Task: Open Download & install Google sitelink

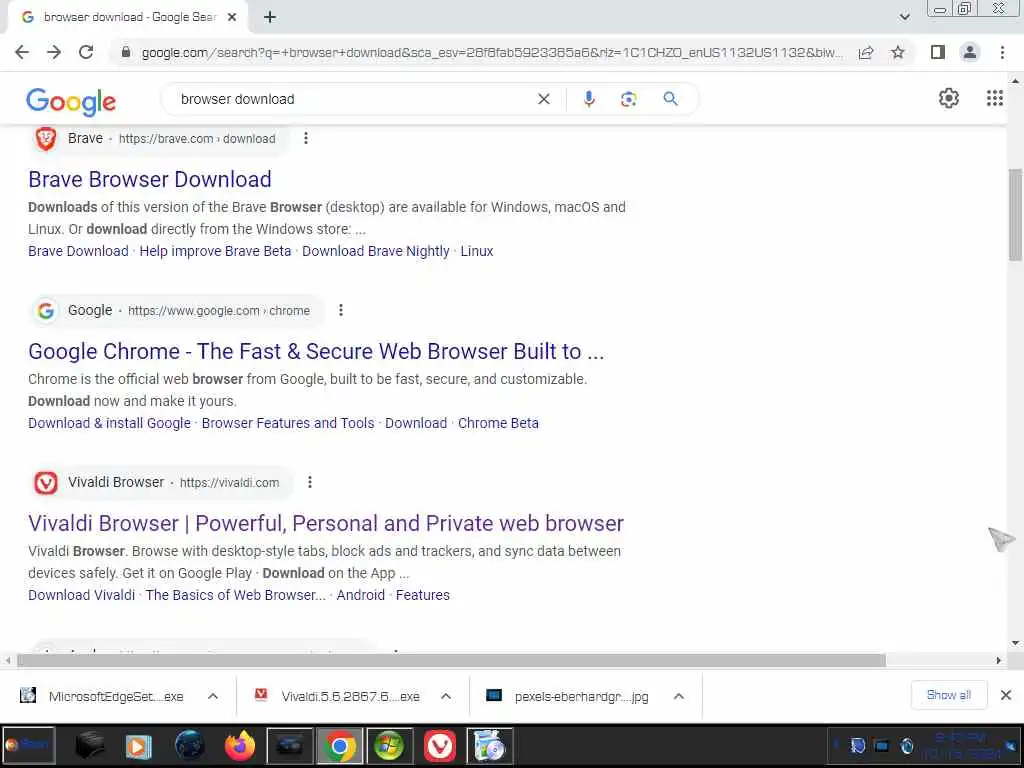Action: coord(109,423)
